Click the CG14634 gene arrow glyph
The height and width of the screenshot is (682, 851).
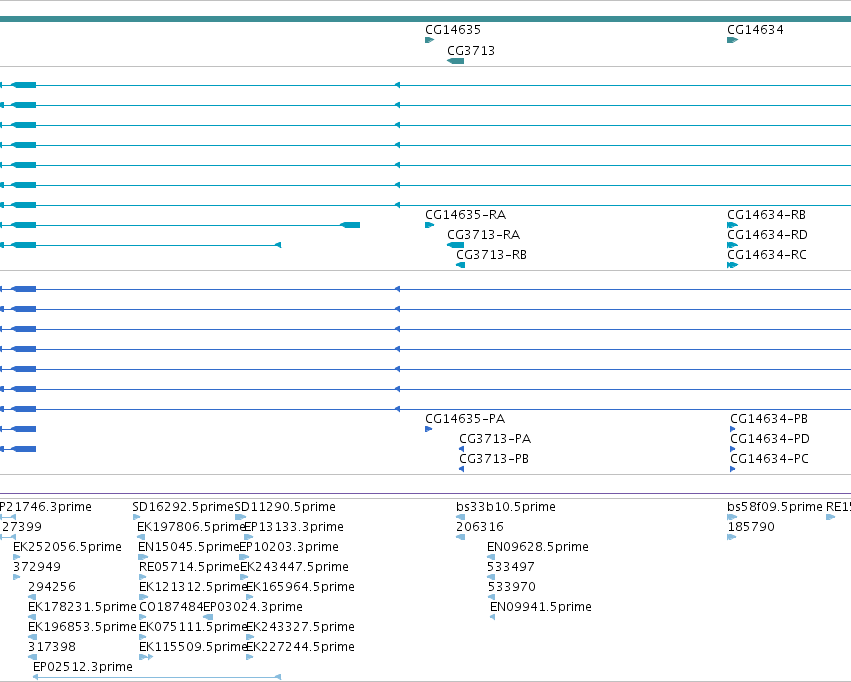click(x=732, y=40)
